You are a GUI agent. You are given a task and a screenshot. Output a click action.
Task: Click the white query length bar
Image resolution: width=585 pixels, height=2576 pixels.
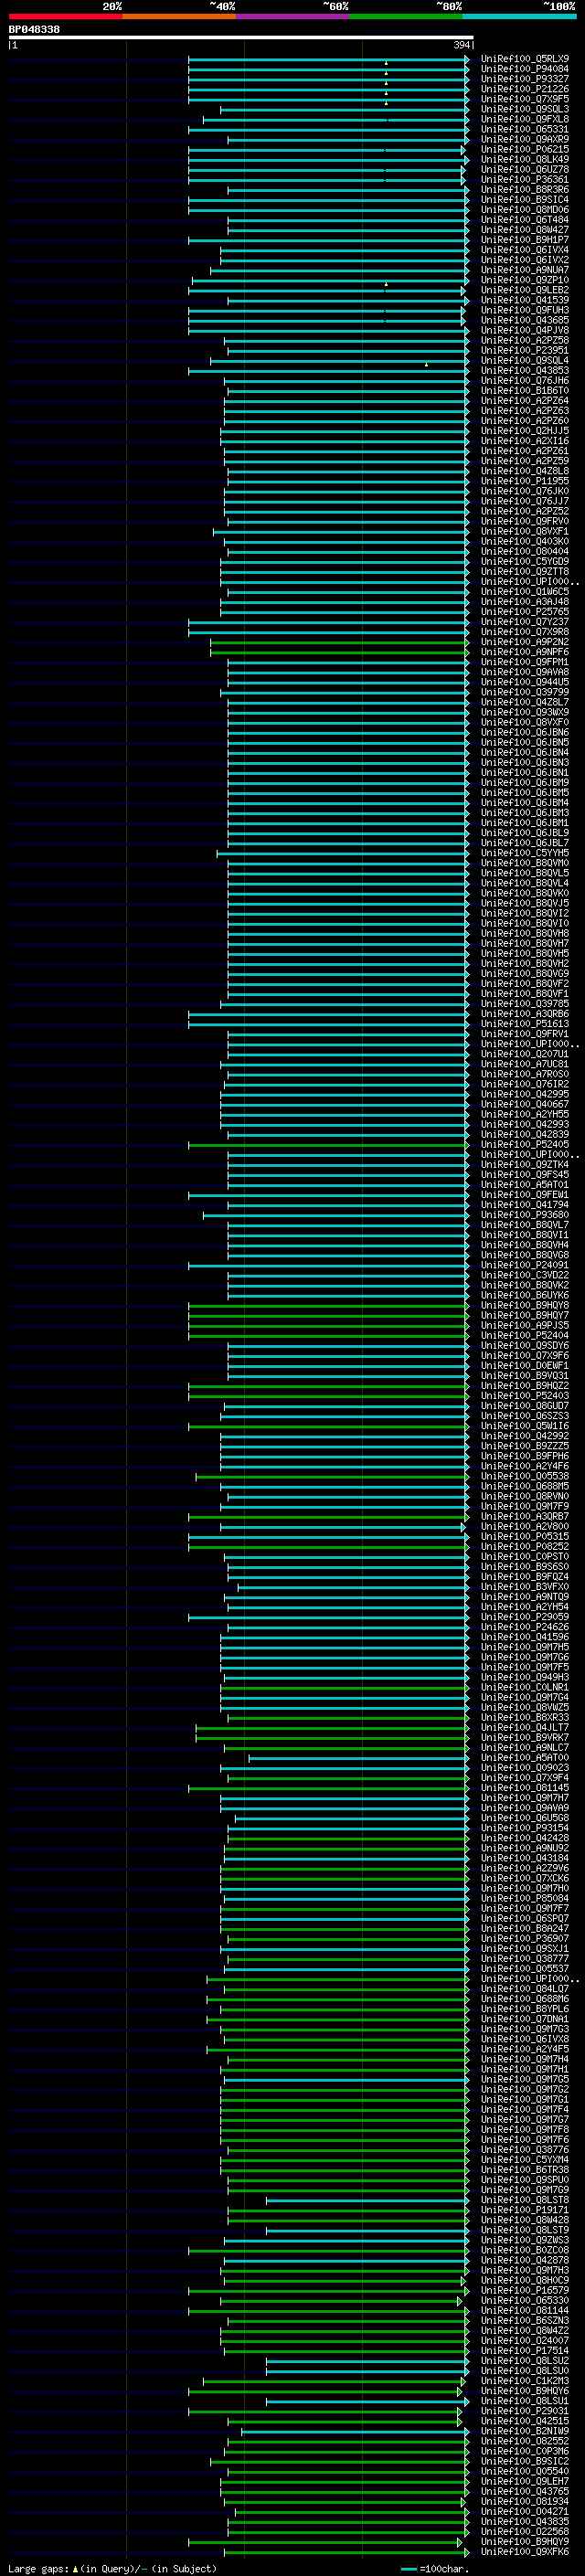[x=241, y=37]
